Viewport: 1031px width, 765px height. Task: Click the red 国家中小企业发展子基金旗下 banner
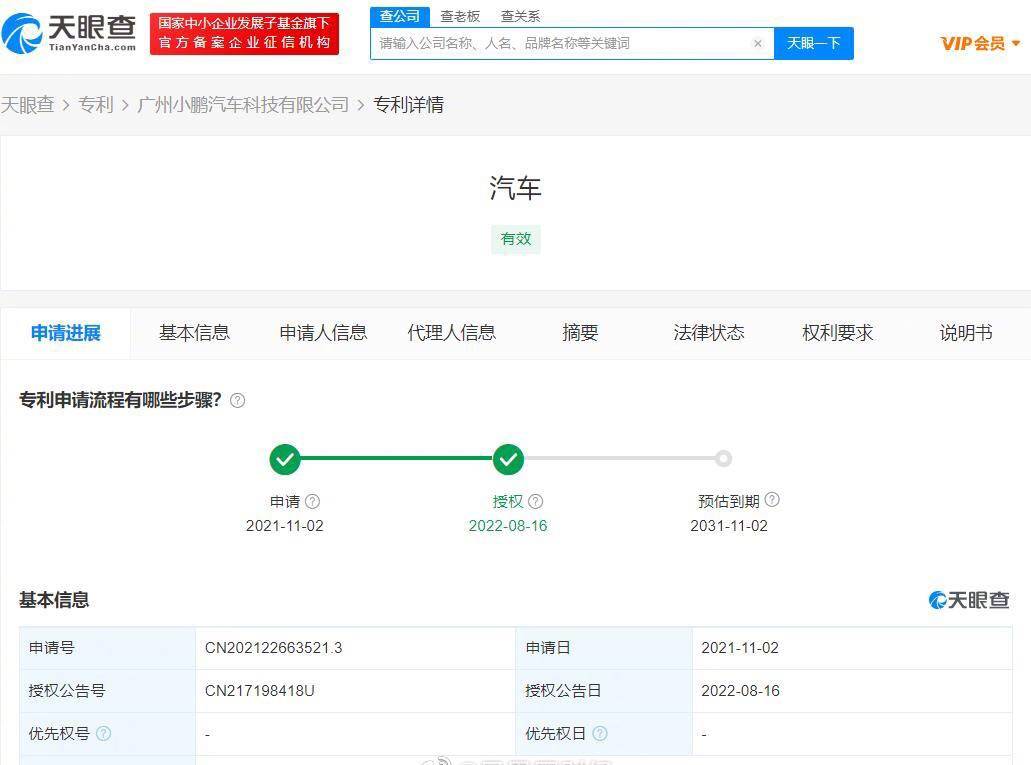245,34
